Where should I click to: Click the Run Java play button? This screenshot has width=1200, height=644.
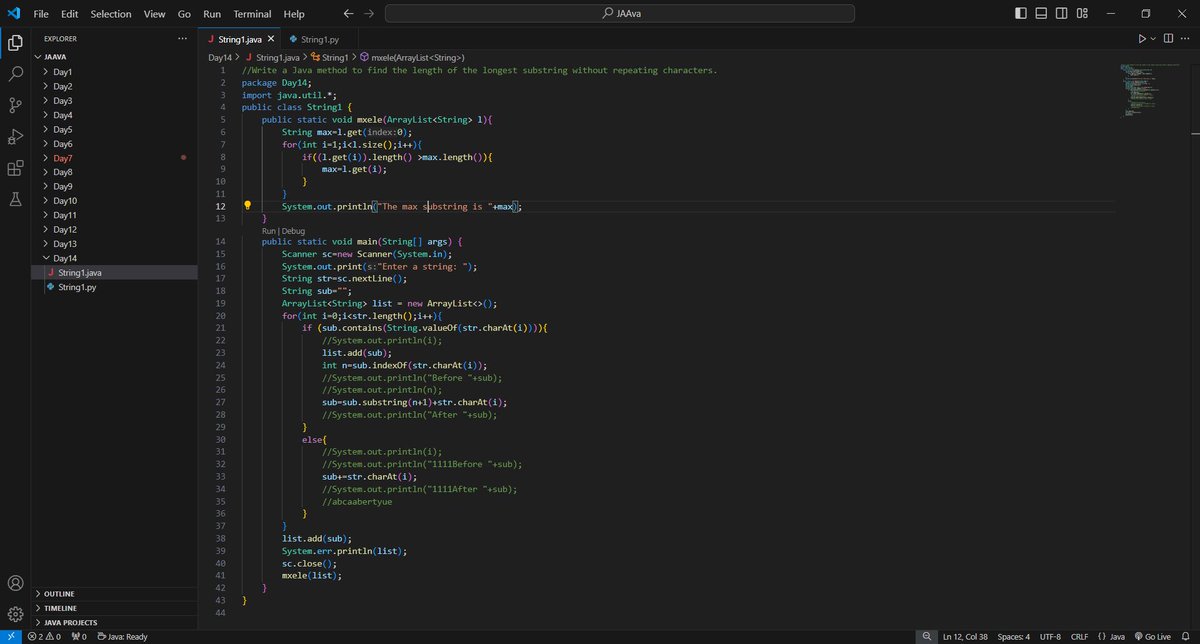pos(1142,39)
